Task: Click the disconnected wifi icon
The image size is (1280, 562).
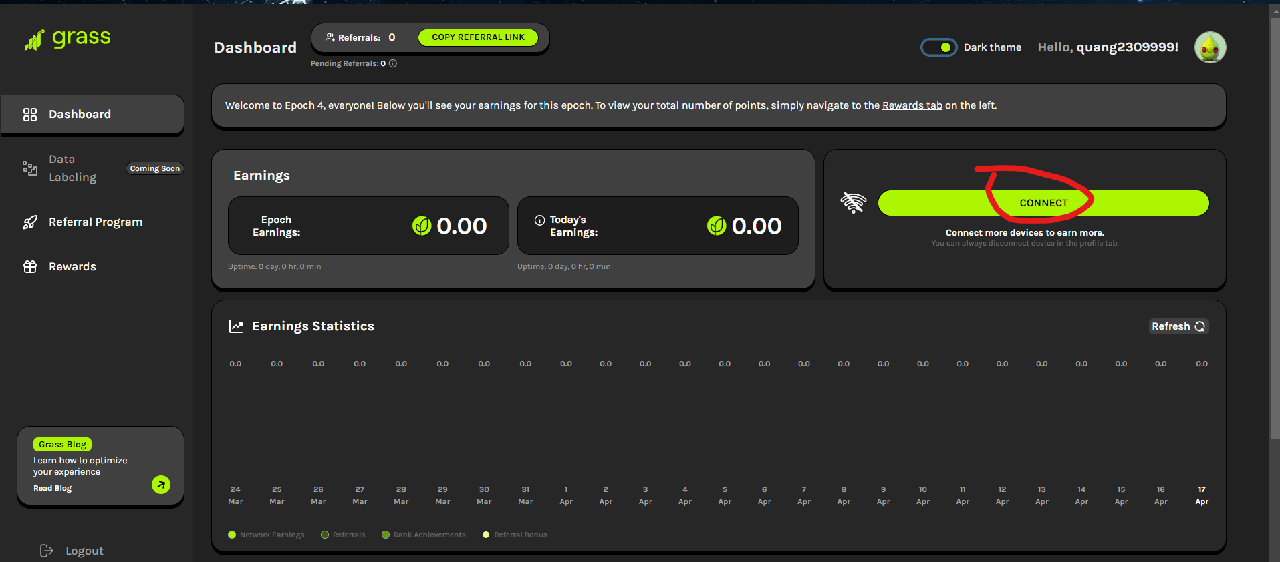Action: [x=853, y=203]
